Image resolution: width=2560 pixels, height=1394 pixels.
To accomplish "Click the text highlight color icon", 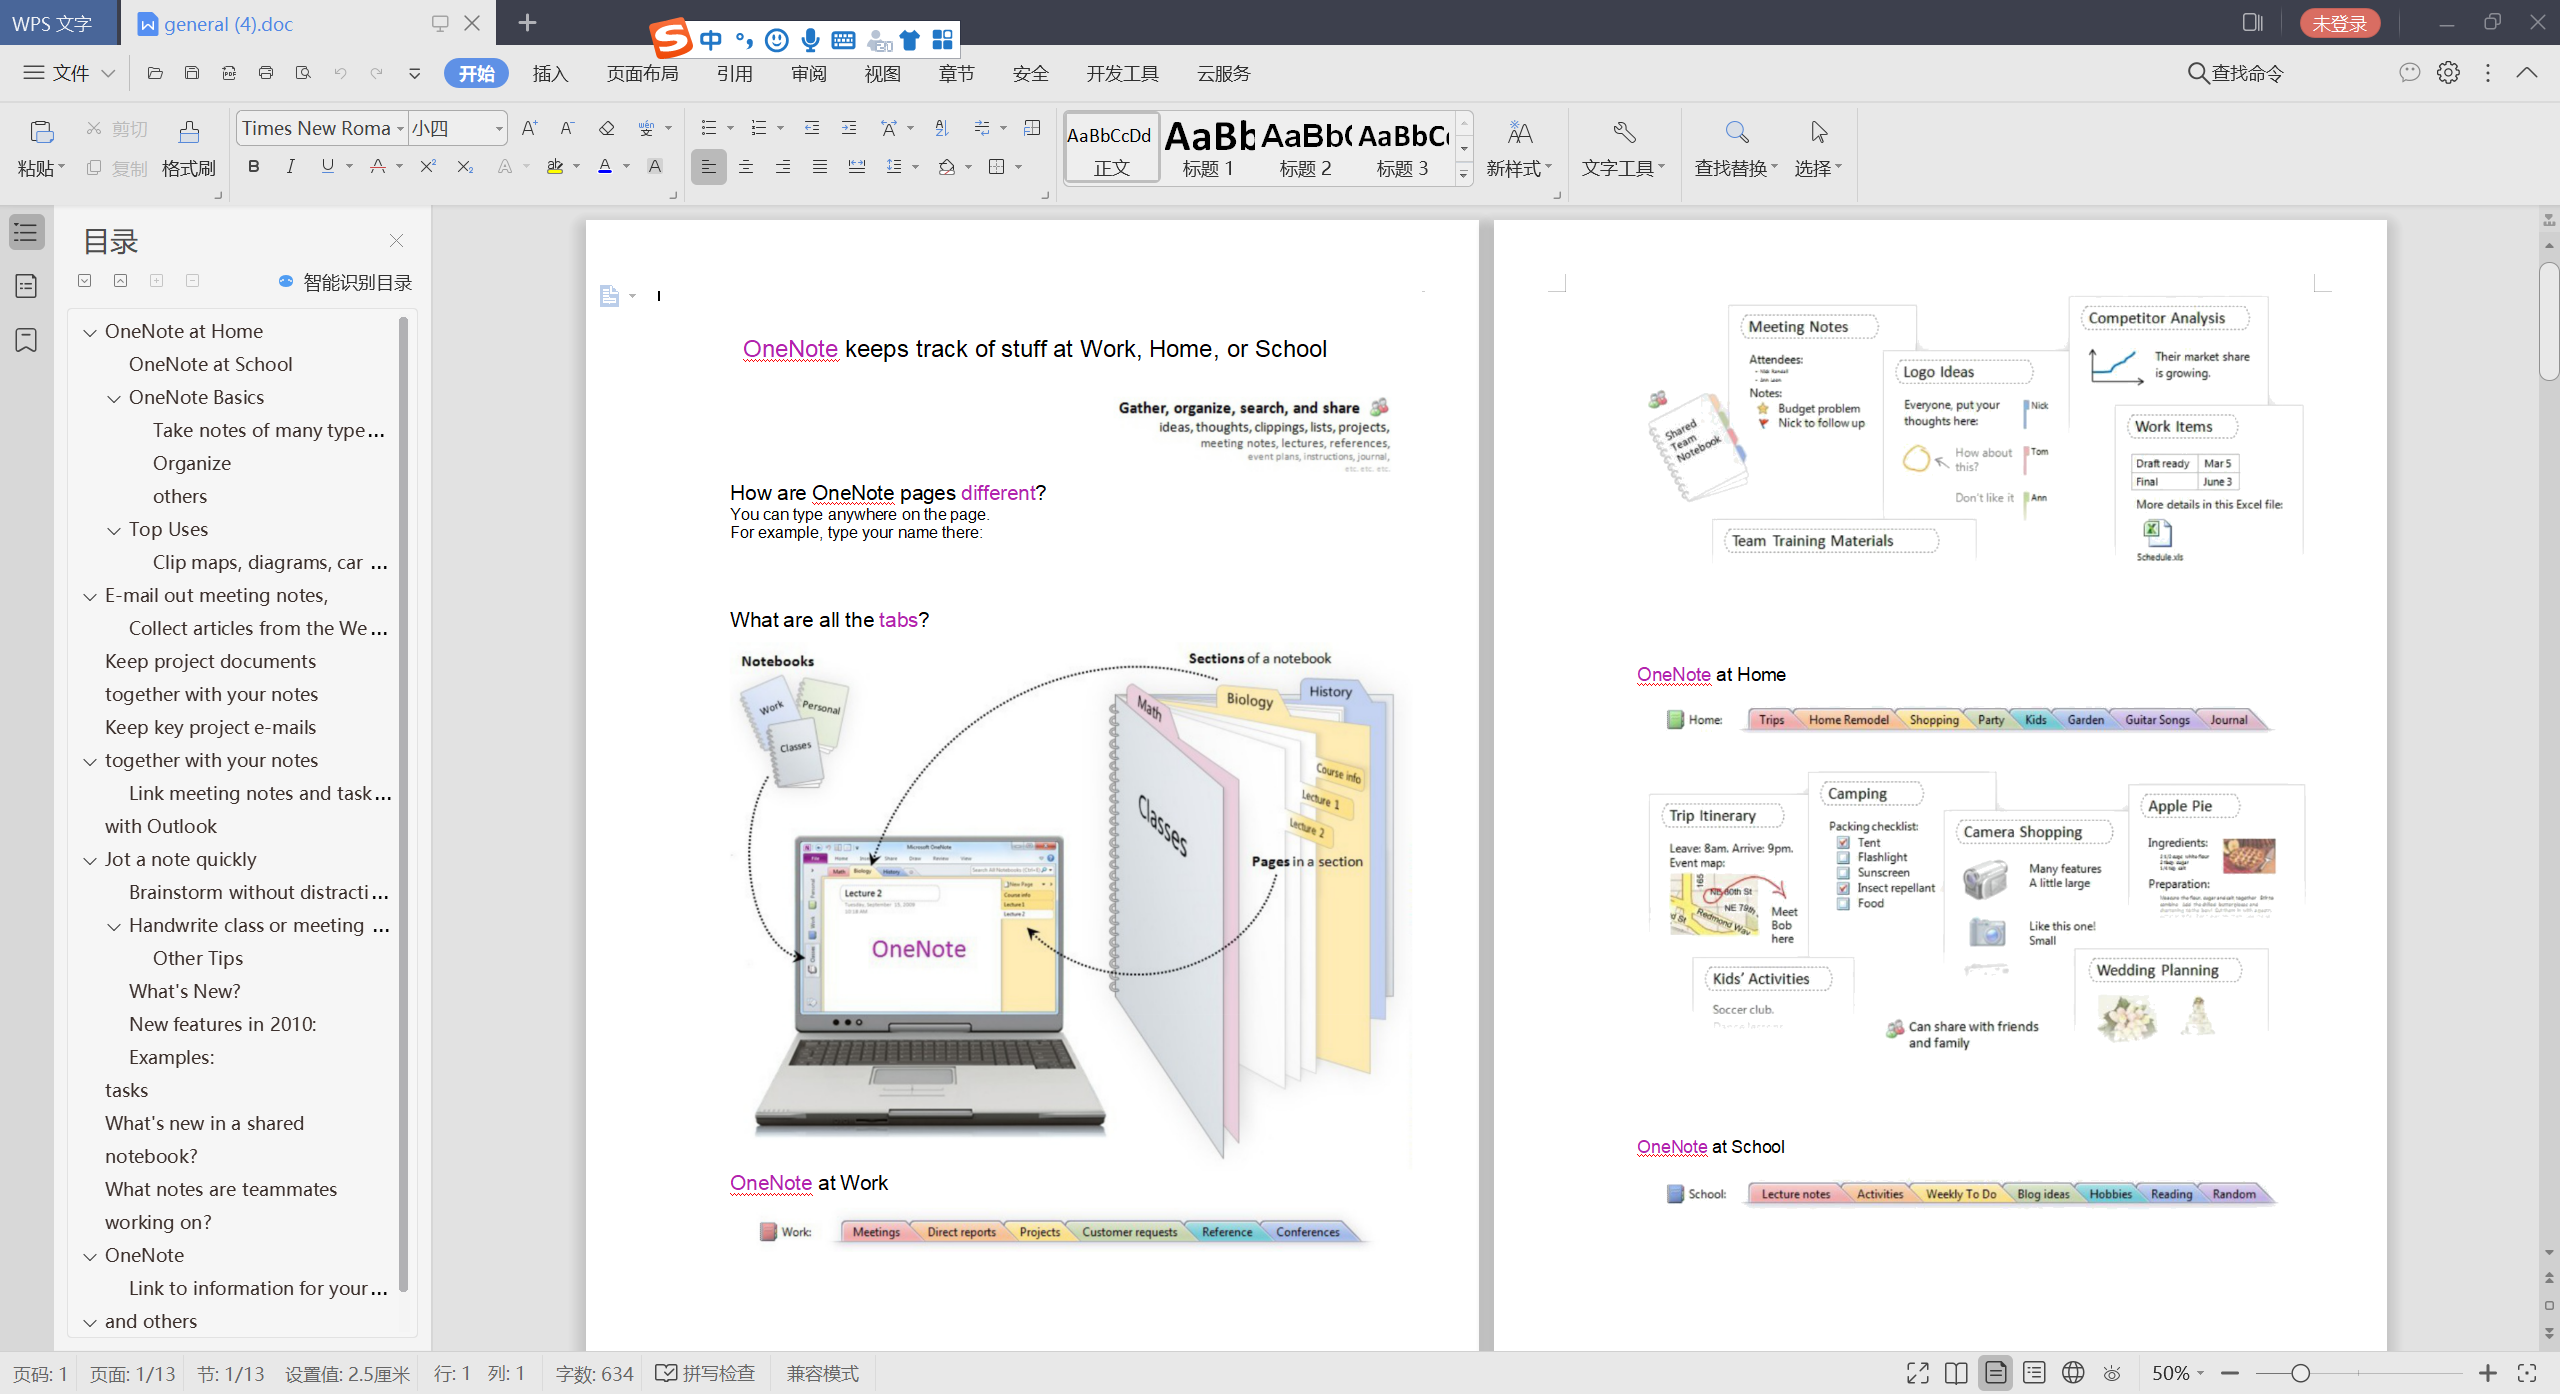I will click(555, 167).
